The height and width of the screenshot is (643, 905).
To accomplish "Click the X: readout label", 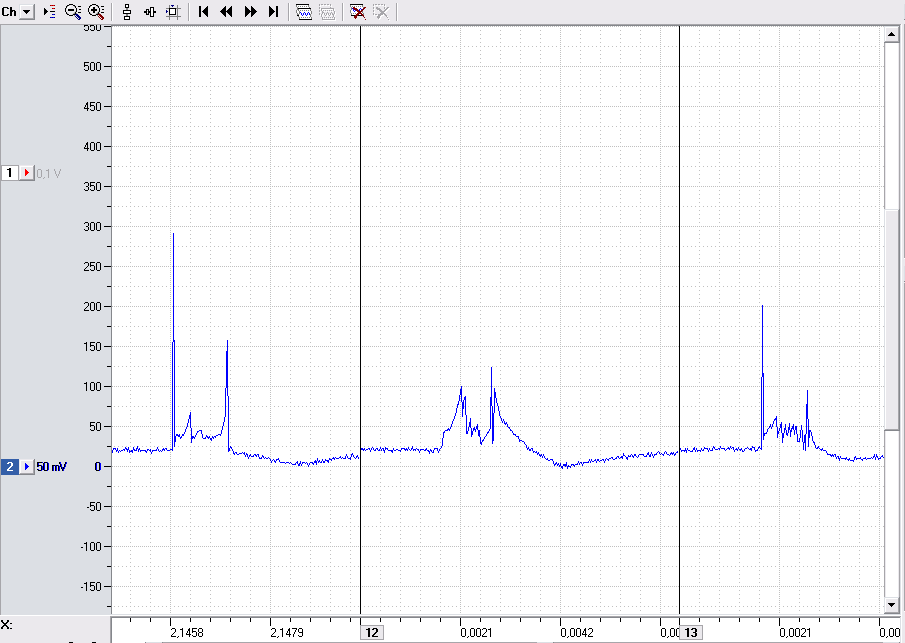I will coord(6,625).
